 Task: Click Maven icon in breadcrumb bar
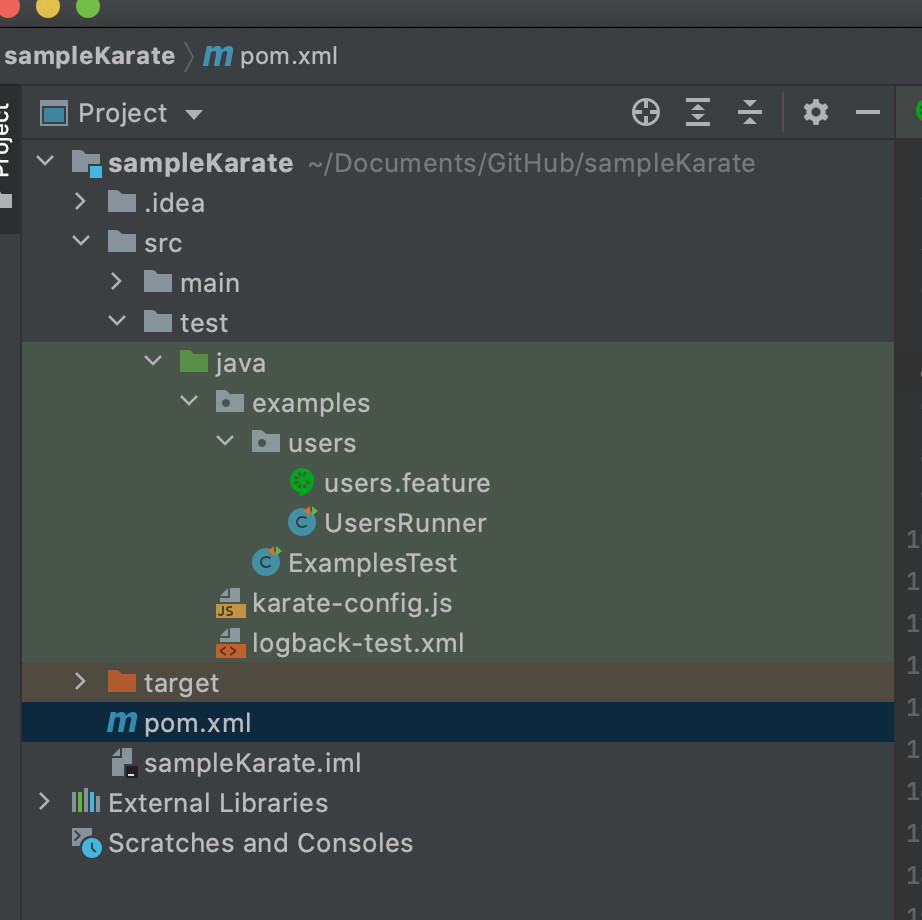click(218, 56)
